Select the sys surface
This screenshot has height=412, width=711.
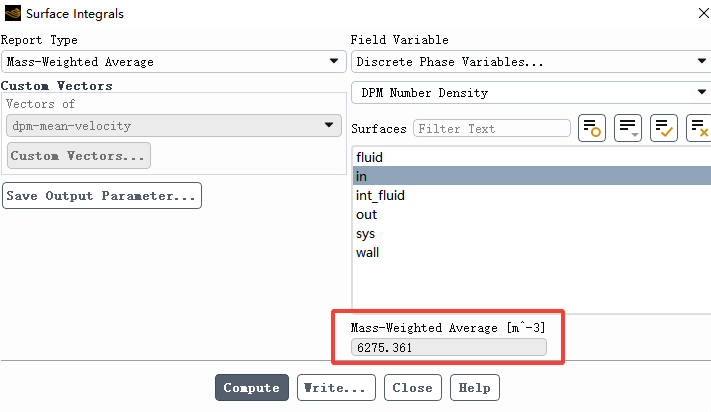pos(531,233)
